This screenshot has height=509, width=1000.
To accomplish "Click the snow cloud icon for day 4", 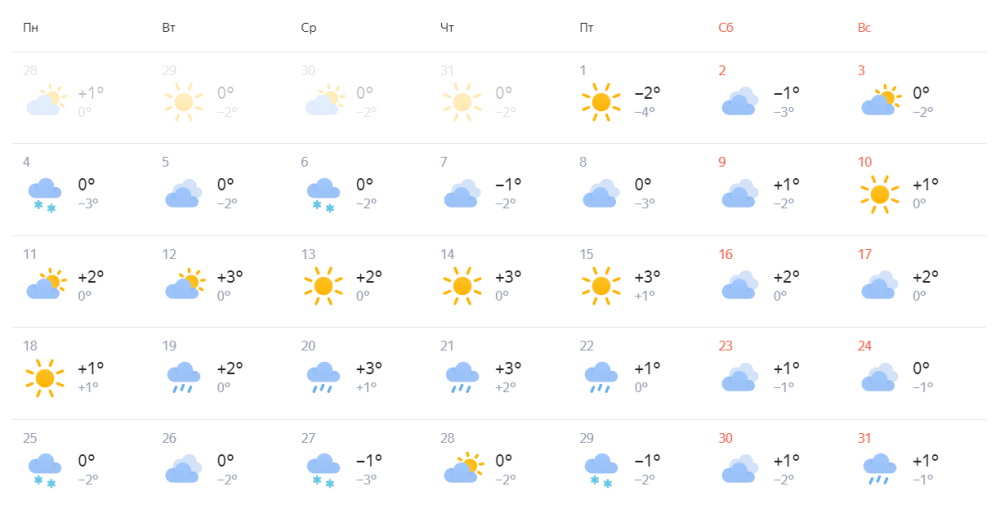I will (x=45, y=195).
